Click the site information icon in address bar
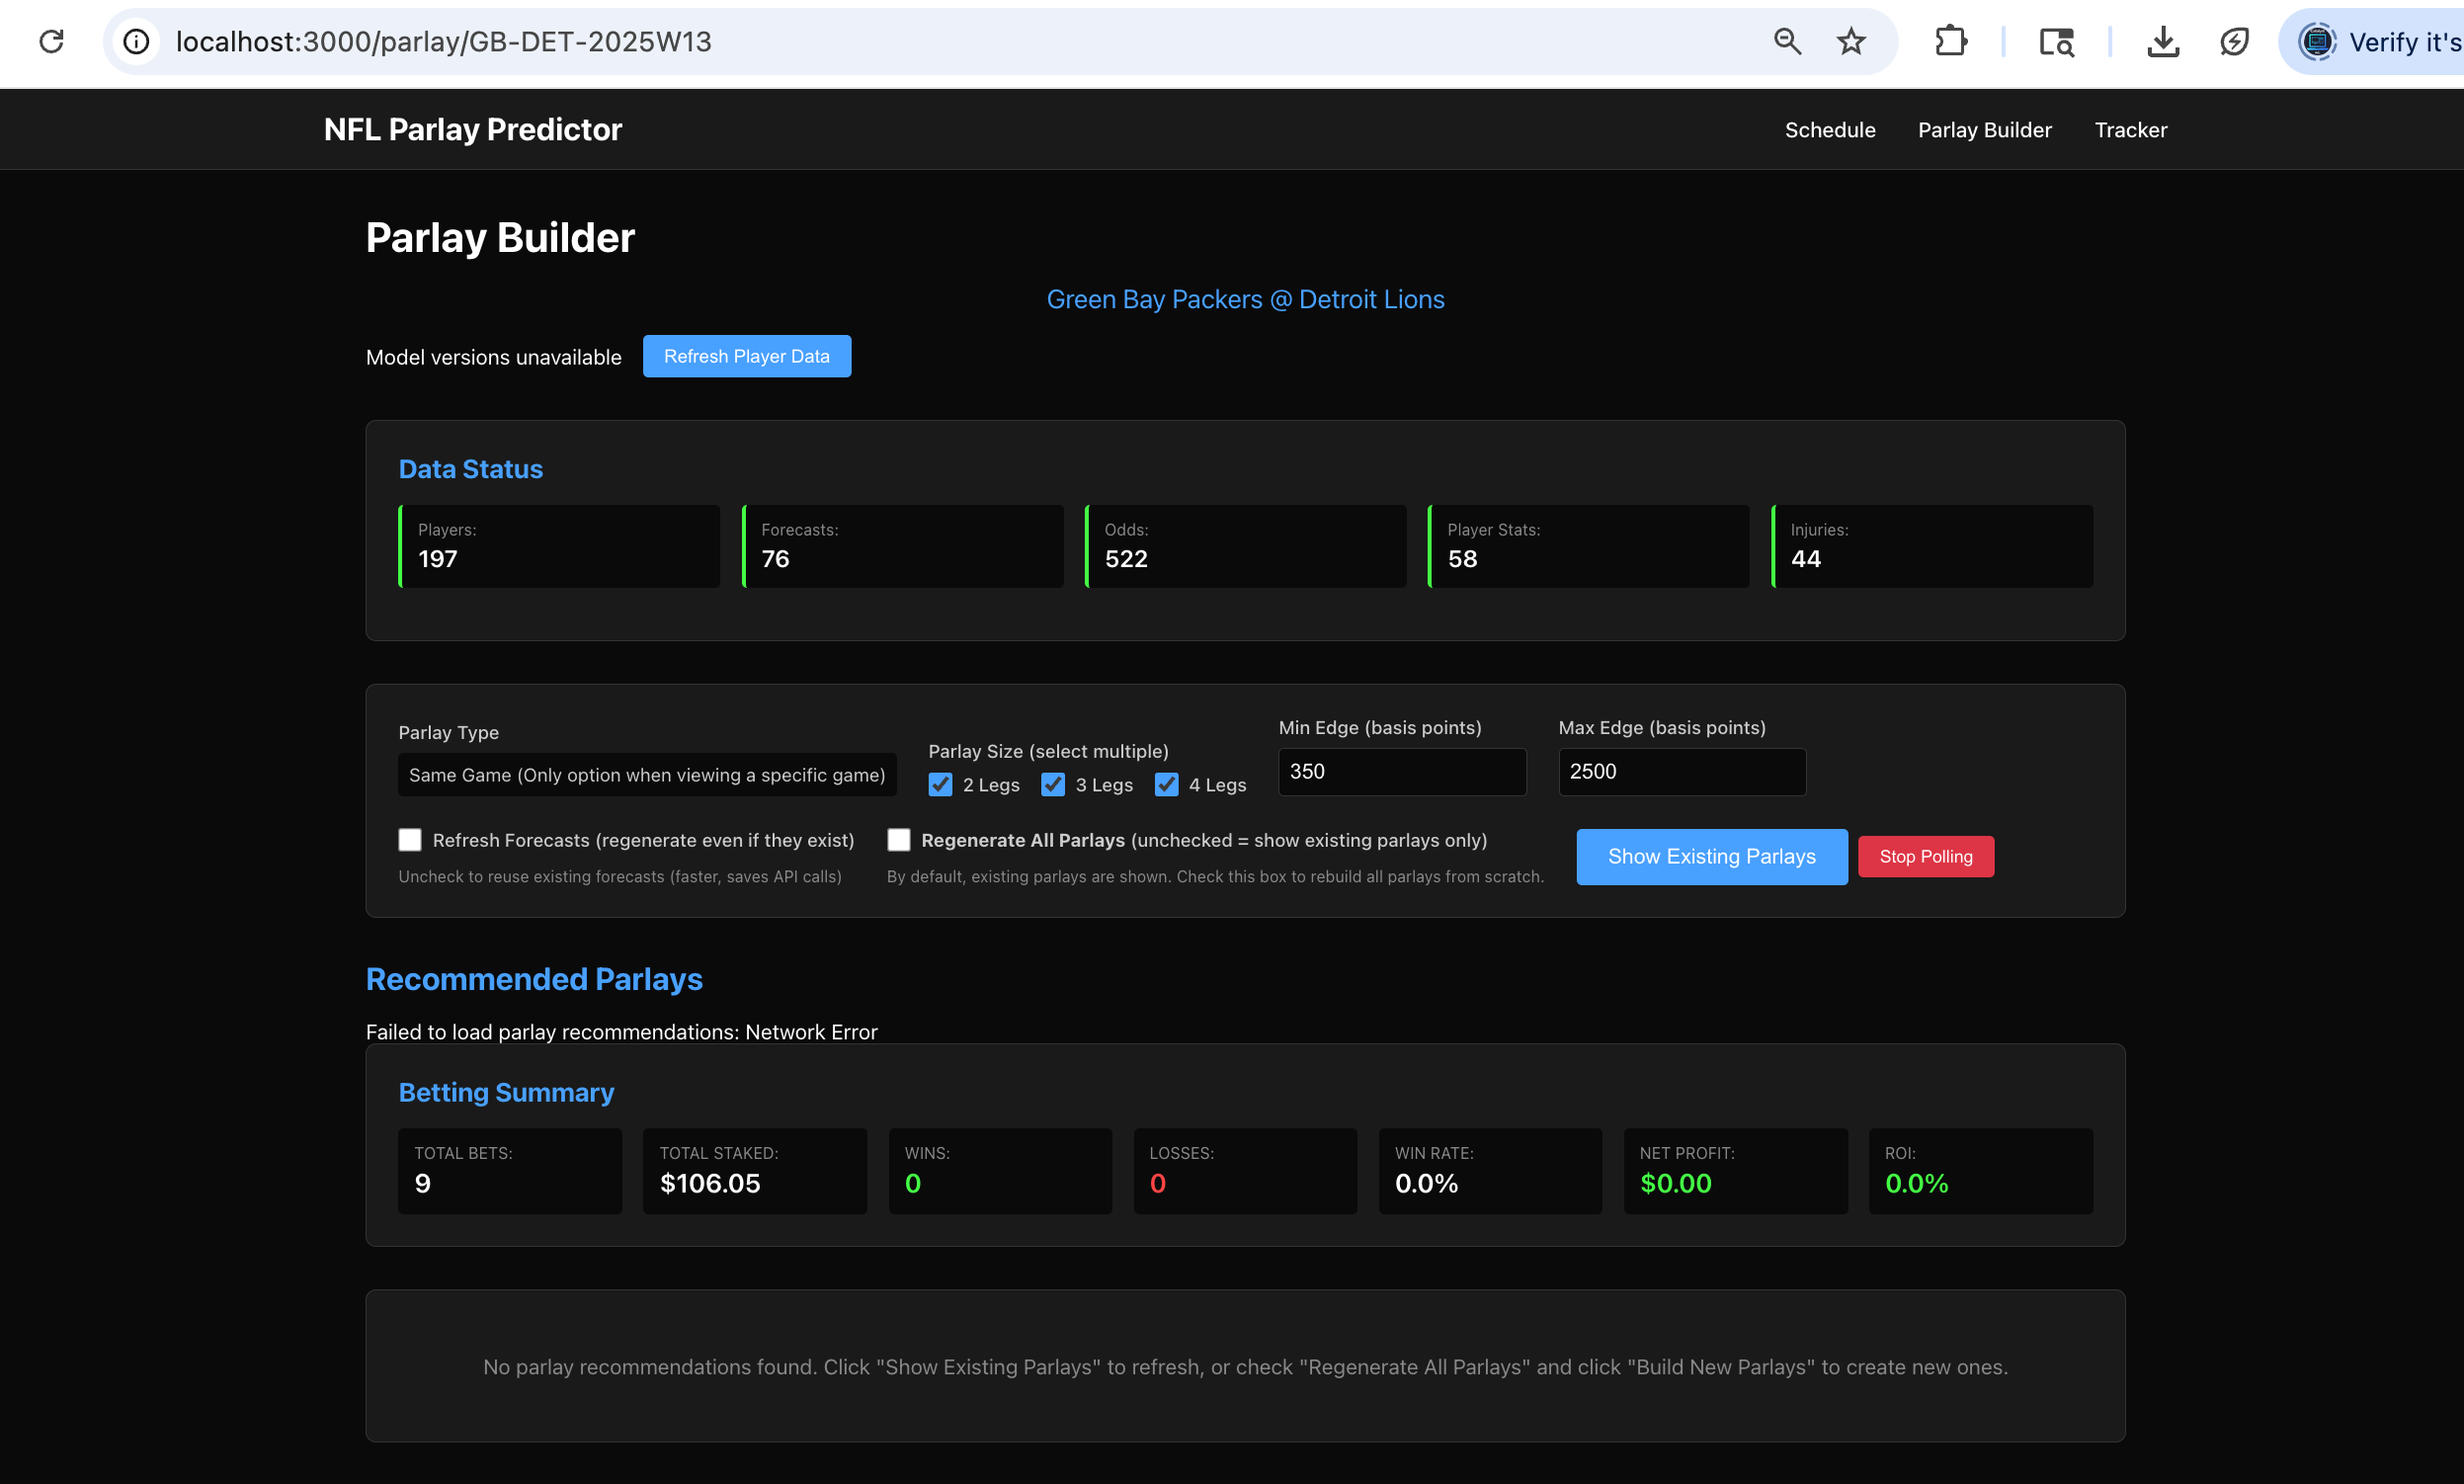The height and width of the screenshot is (1484, 2464). pyautogui.click(x=136, y=41)
